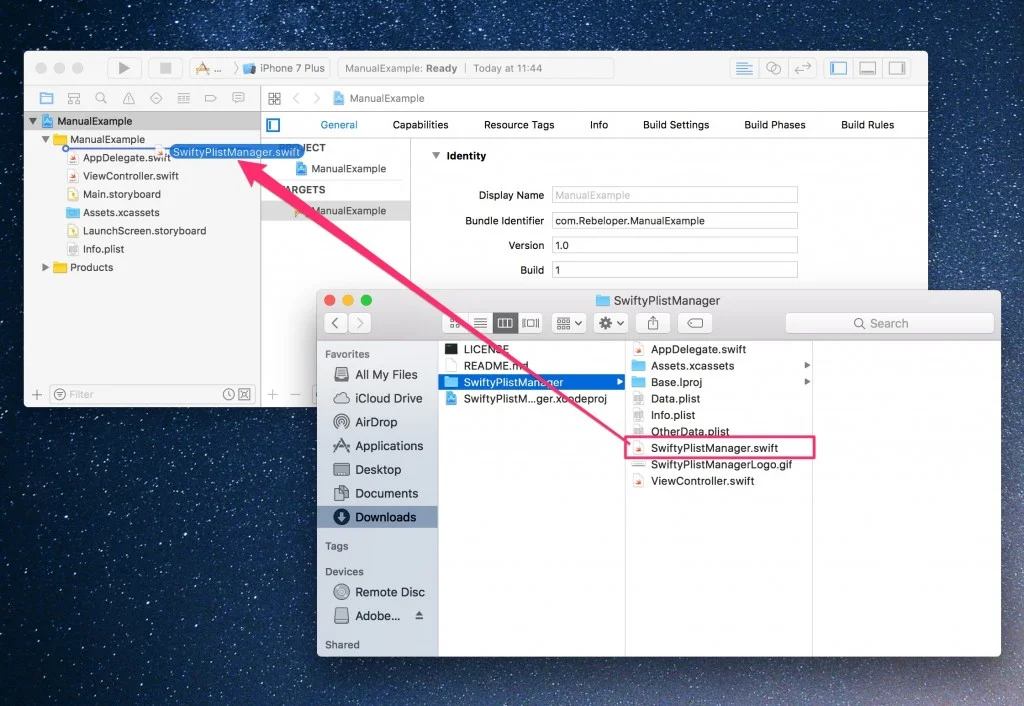This screenshot has height=706, width=1024.
Task: Toggle the Xcode debug area
Action: (x=867, y=68)
